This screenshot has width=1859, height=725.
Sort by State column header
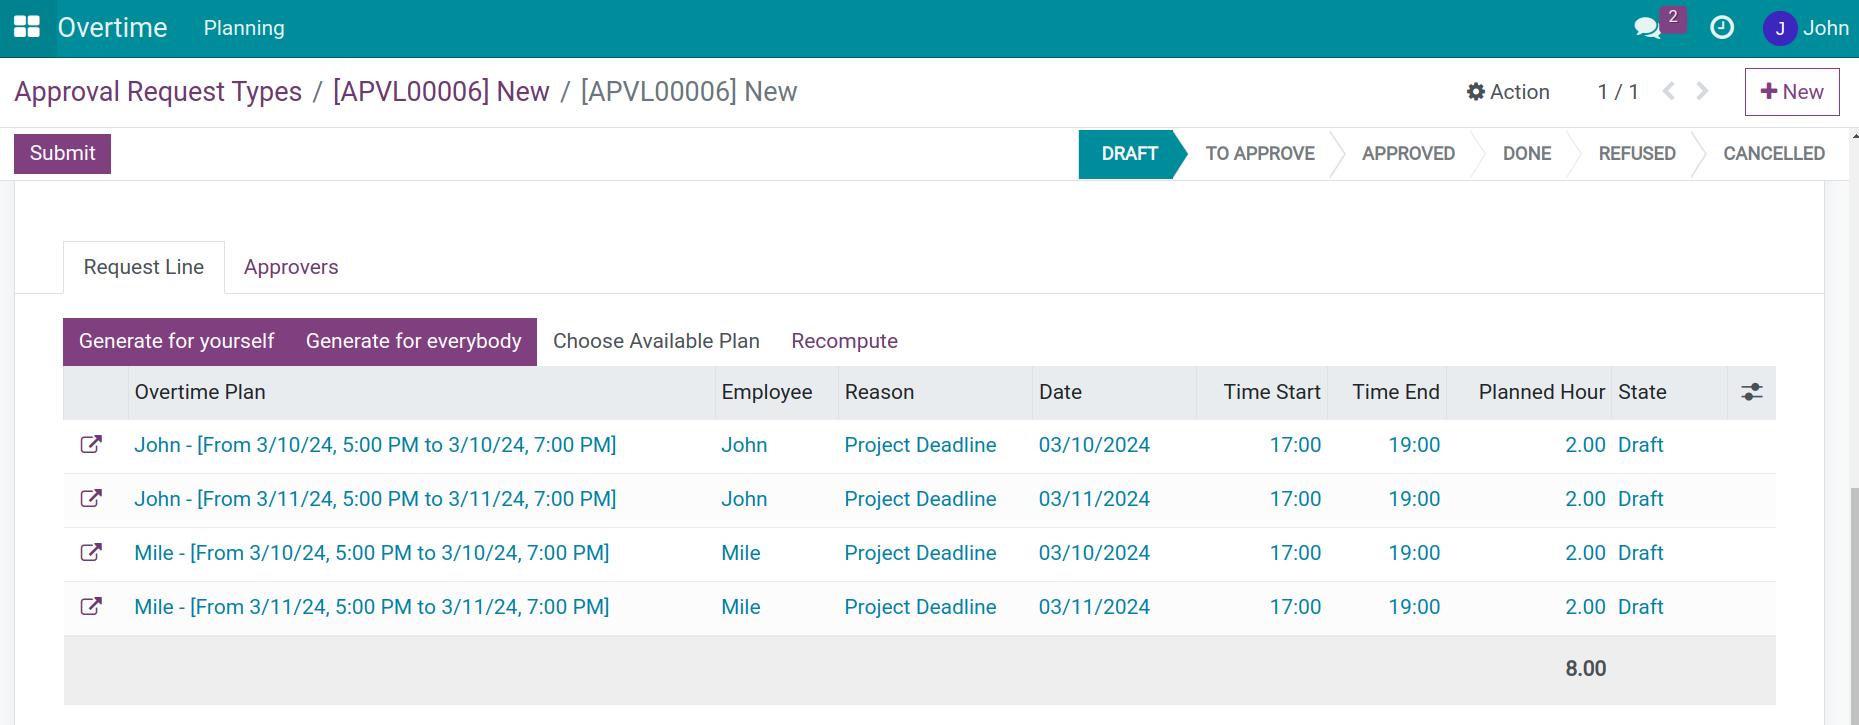pyautogui.click(x=1669, y=392)
